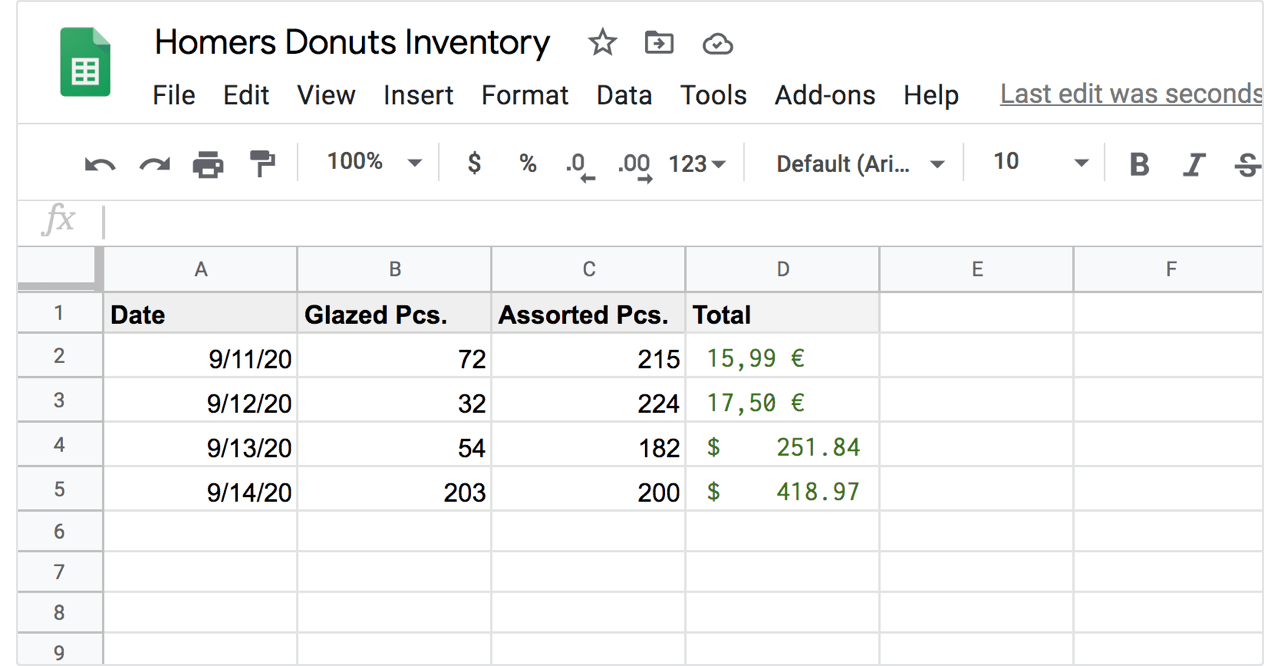Click the Redo arrow
This screenshot has width=1280, height=666.
click(154, 164)
